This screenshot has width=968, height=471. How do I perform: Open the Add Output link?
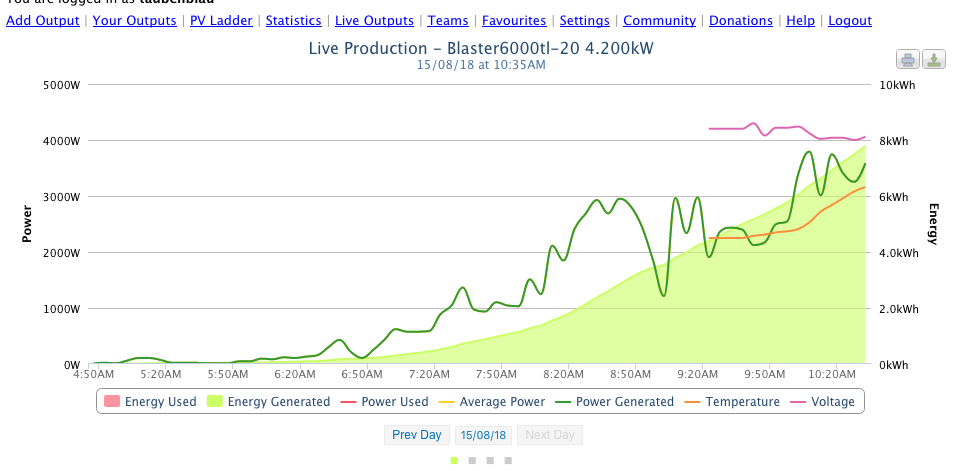tap(43, 20)
